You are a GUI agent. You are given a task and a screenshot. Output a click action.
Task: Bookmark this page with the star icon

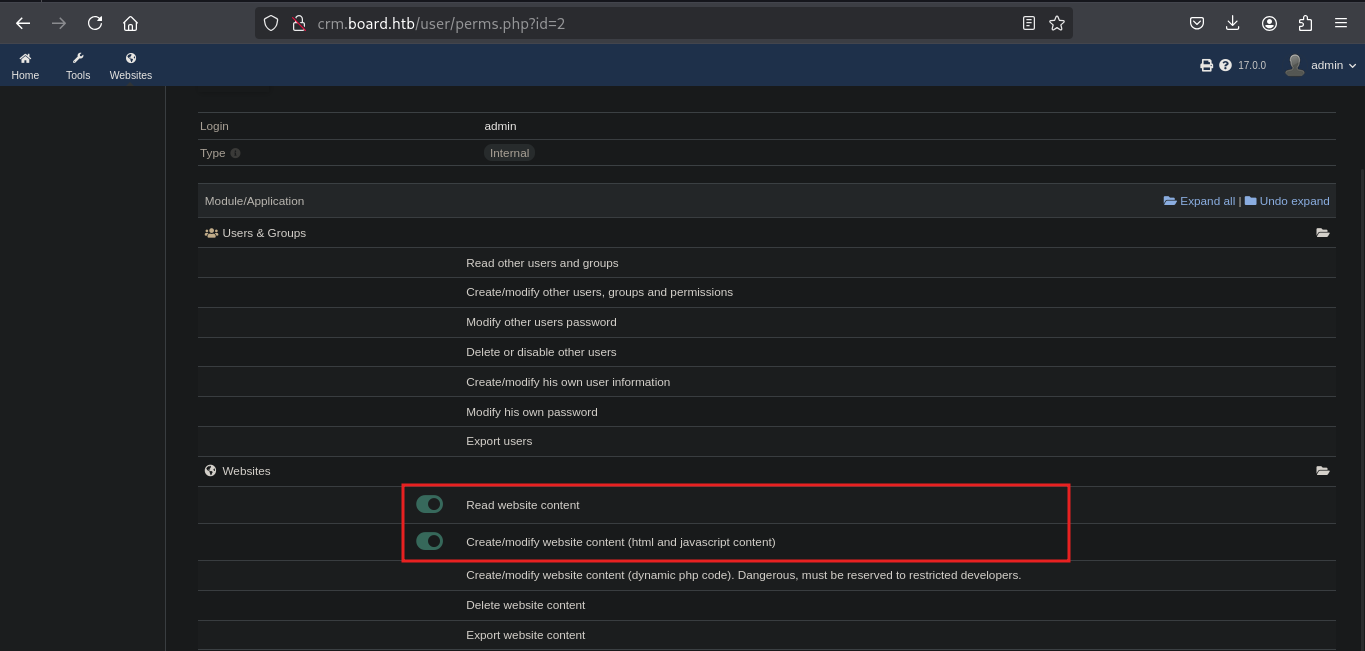(1057, 23)
